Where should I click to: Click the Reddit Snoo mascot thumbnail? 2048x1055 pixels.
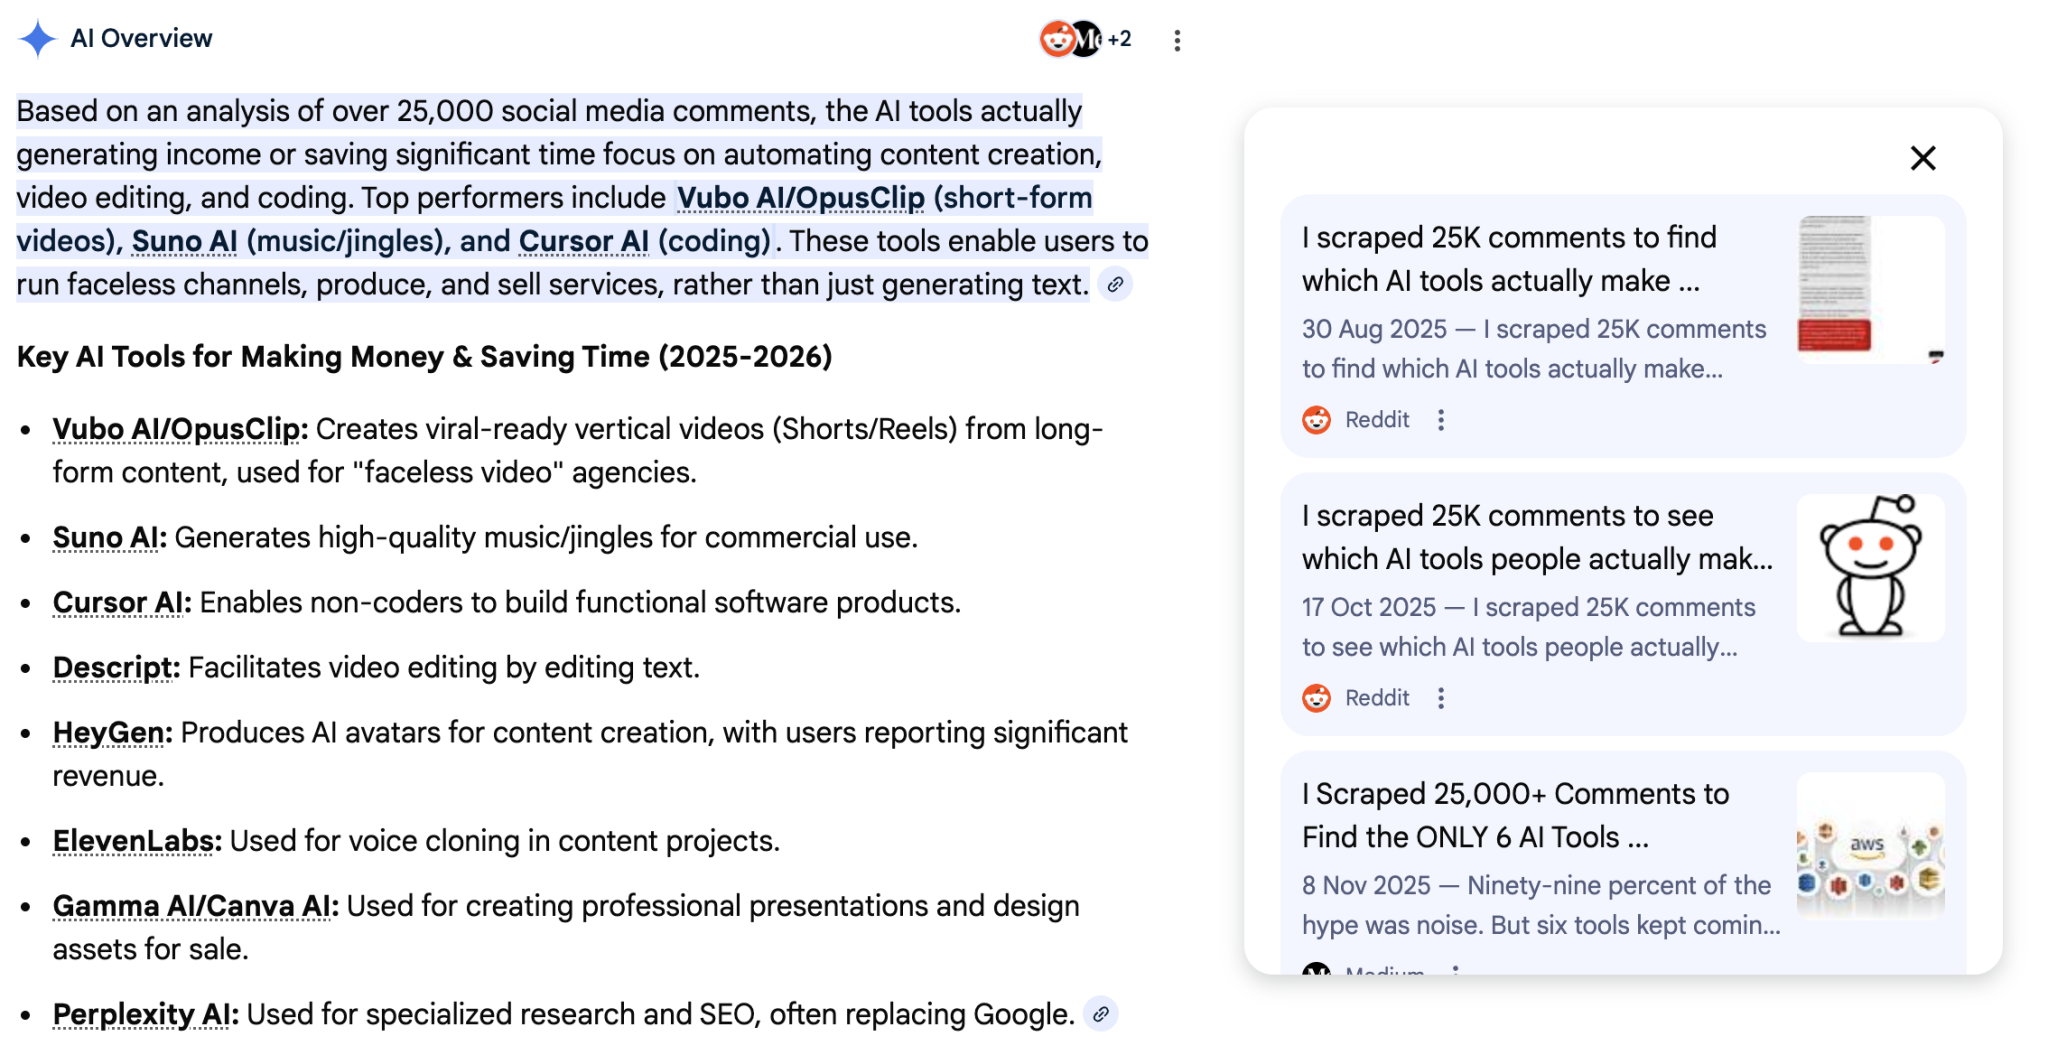[x=1869, y=567]
